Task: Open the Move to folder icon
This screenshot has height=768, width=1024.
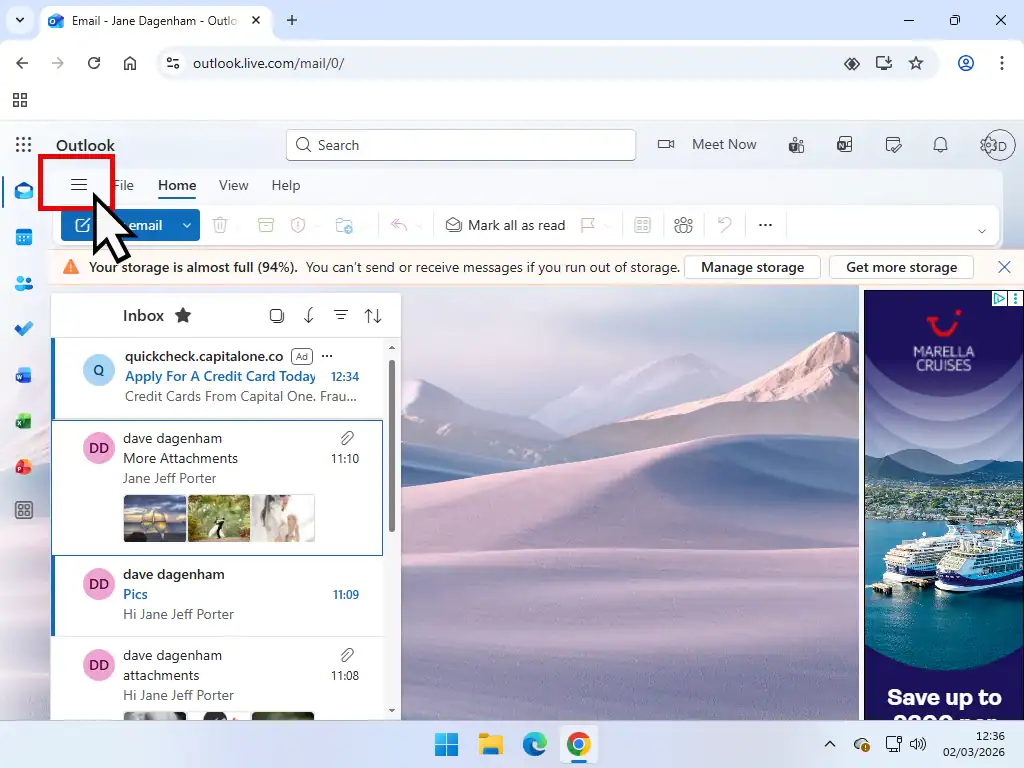Action: click(x=344, y=225)
